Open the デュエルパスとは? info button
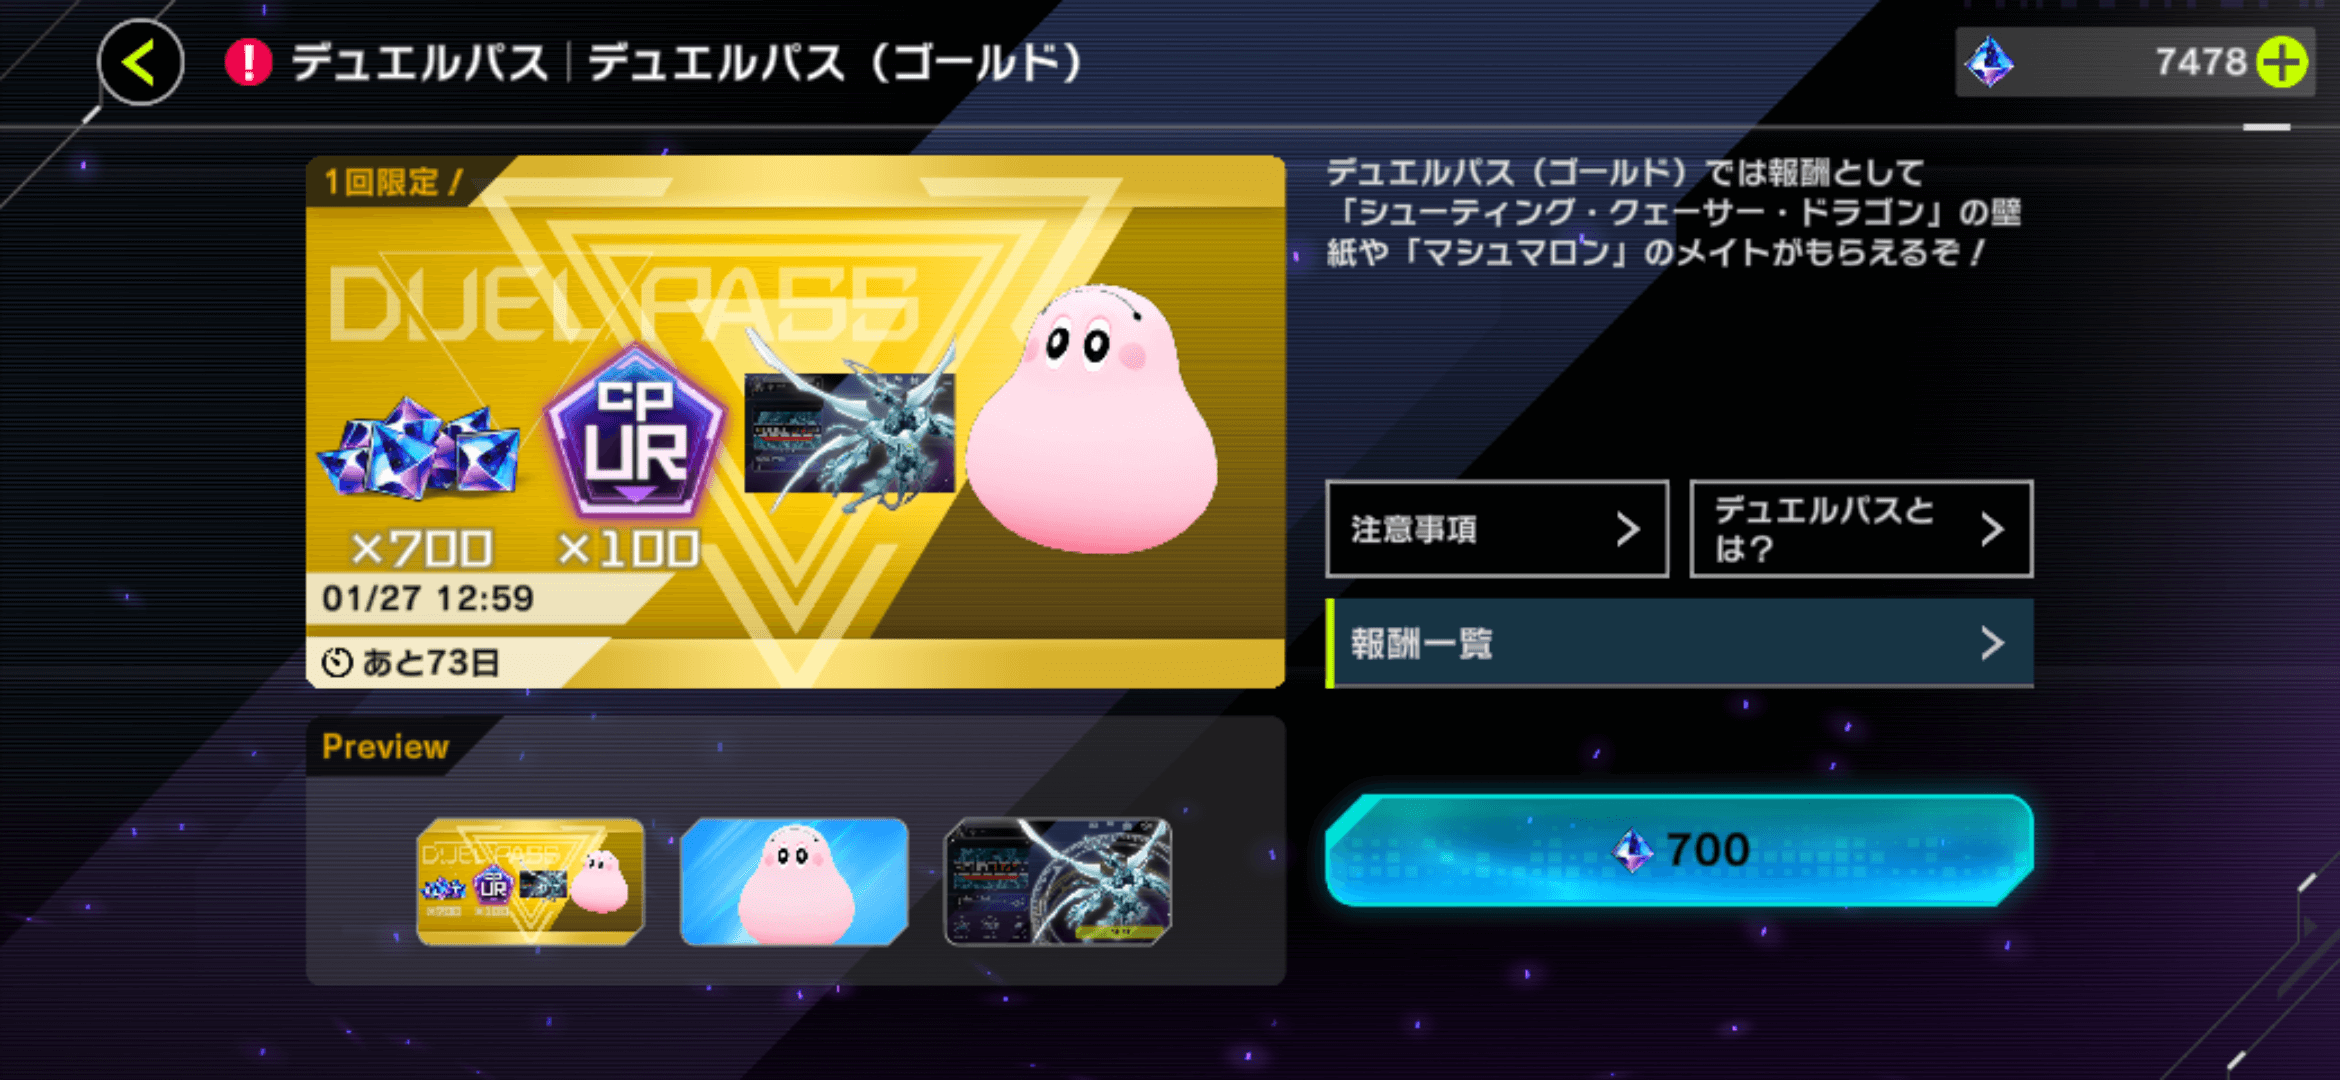The image size is (2340, 1080). click(1861, 529)
